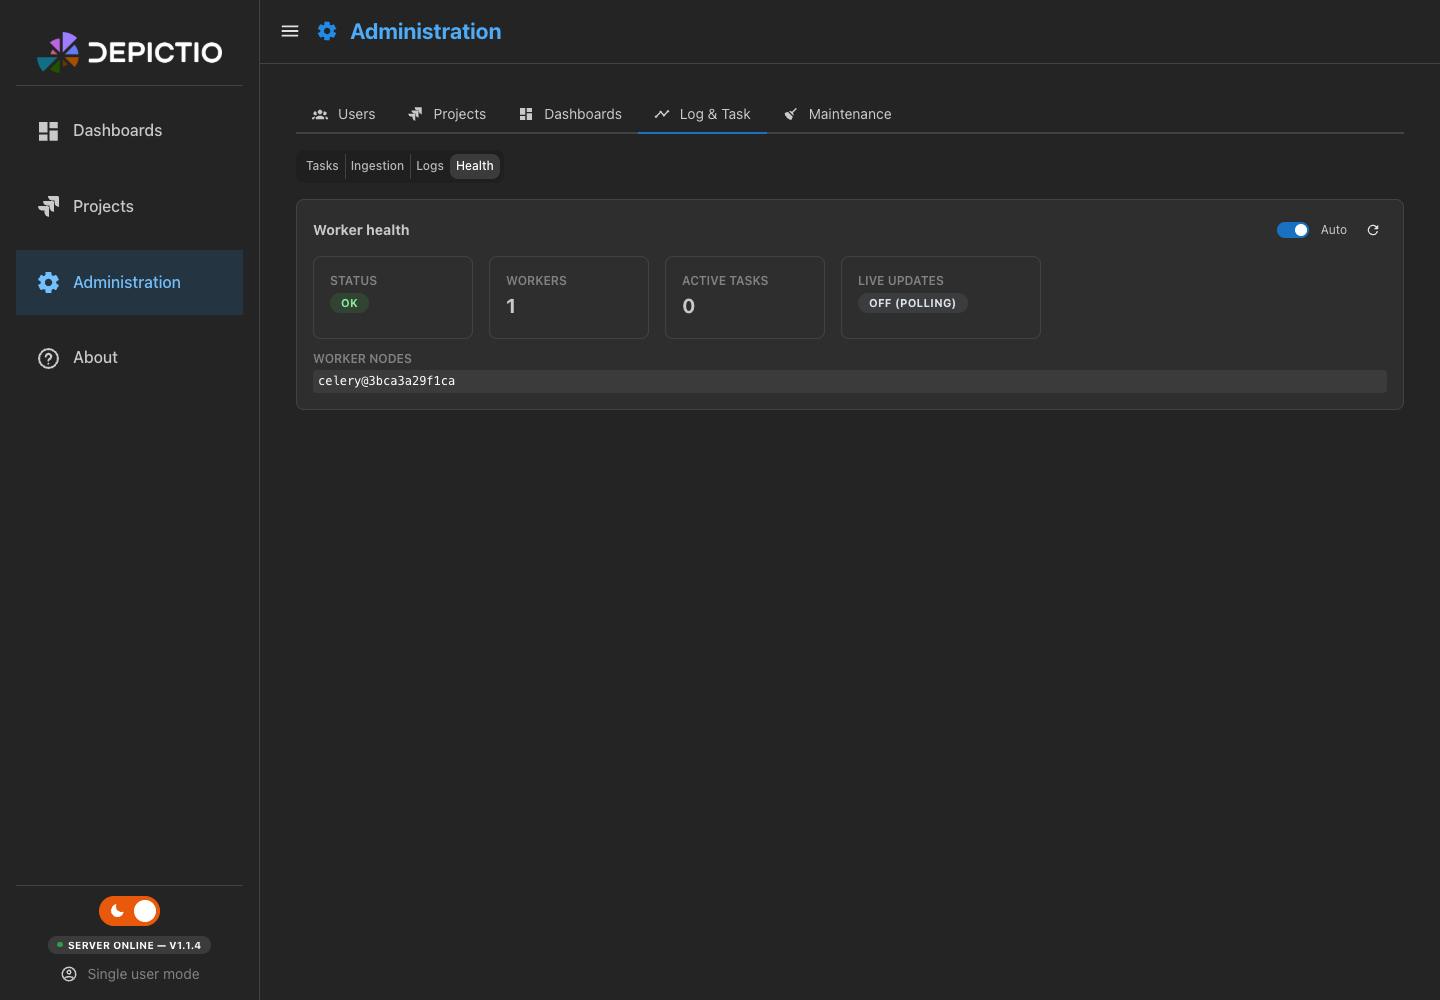Open the About page
This screenshot has height=1000, width=1440.
[x=129, y=358]
